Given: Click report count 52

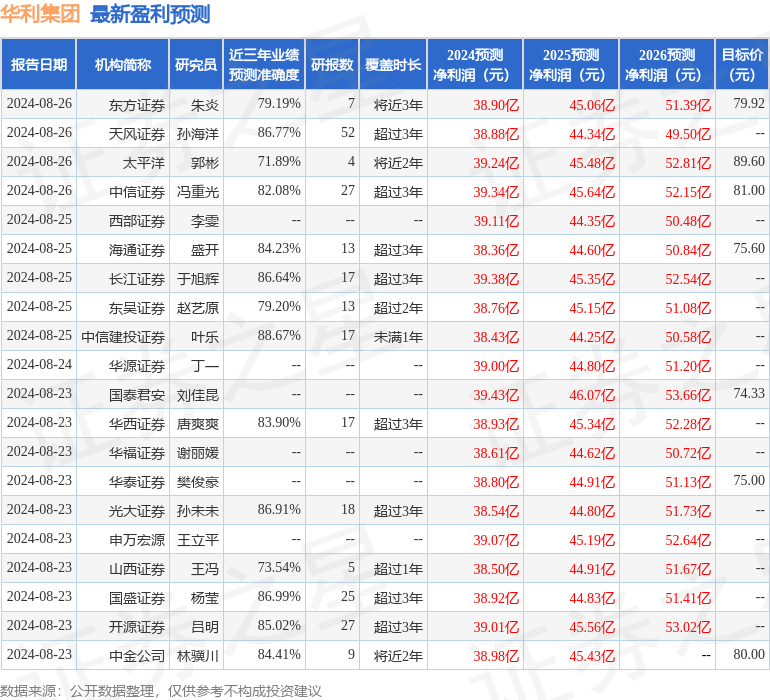Looking at the screenshot, I should [x=348, y=133].
